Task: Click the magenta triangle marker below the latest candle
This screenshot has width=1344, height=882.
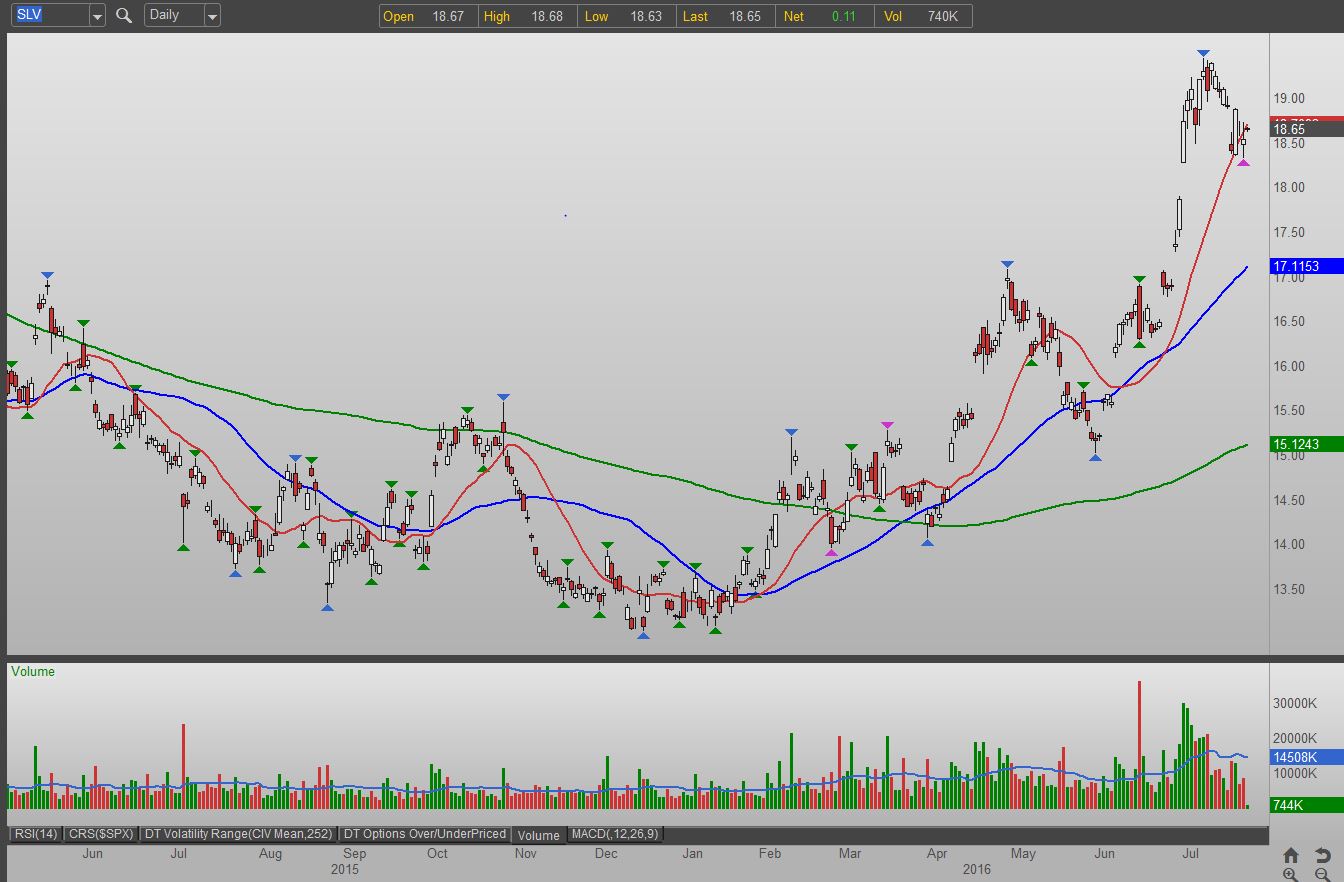Action: pyautogui.click(x=1244, y=163)
